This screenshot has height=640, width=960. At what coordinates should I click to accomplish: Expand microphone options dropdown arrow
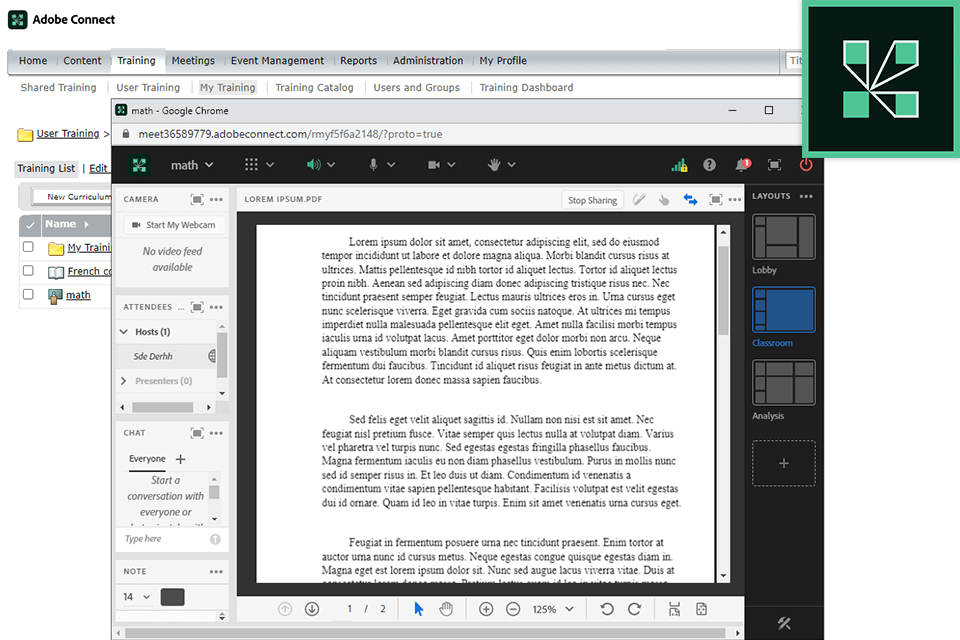pyautogui.click(x=391, y=165)
